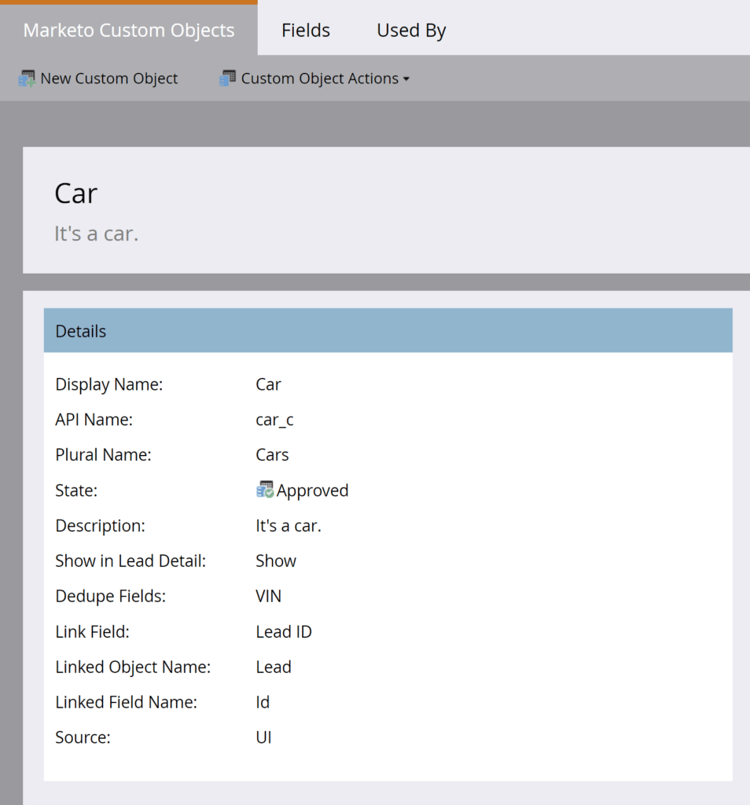Click the Details section header

pos(388,331)
